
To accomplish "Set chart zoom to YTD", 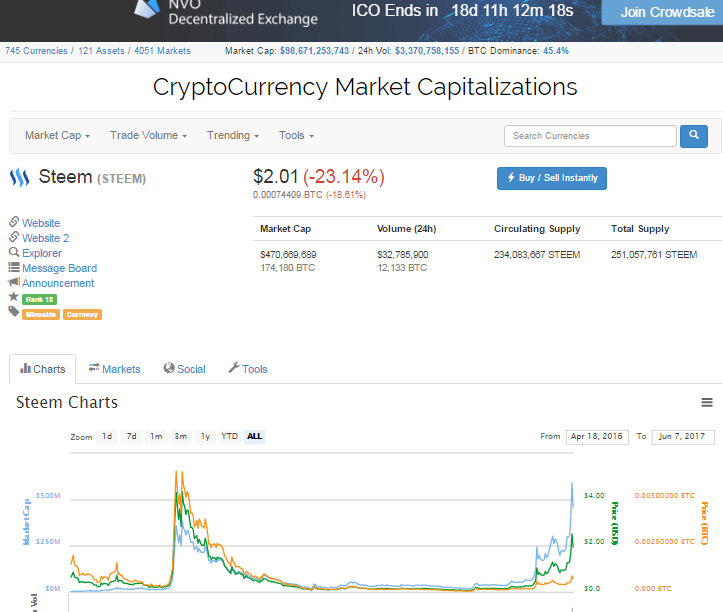I will click(229, 436).
